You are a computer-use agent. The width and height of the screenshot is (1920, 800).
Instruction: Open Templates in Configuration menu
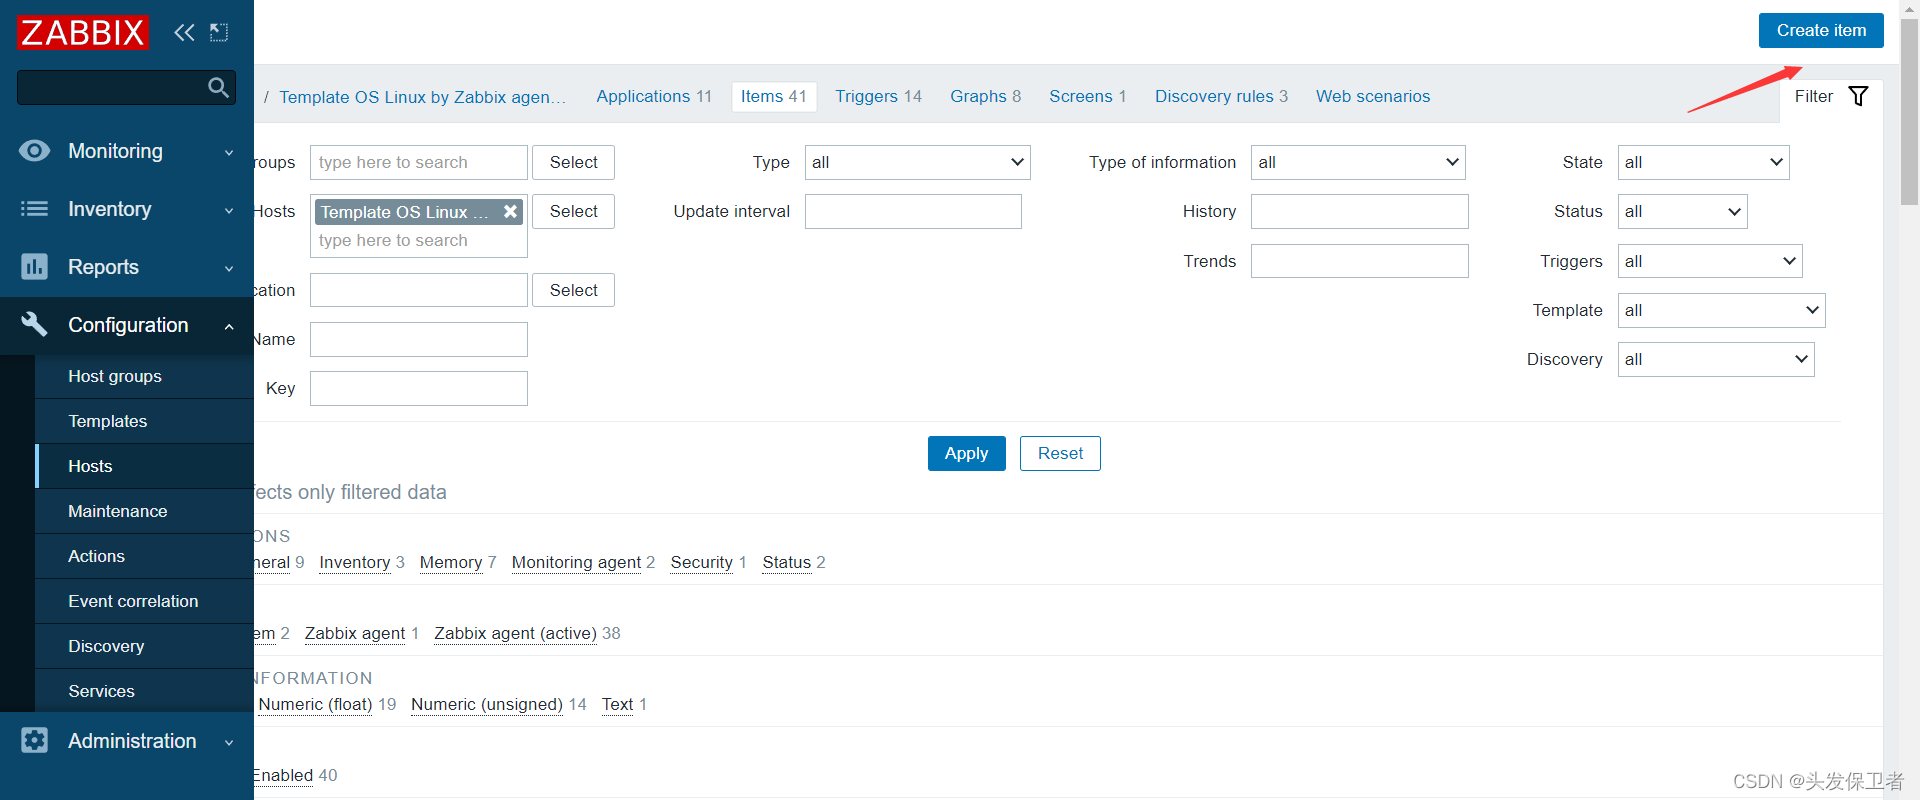[144, 421]
